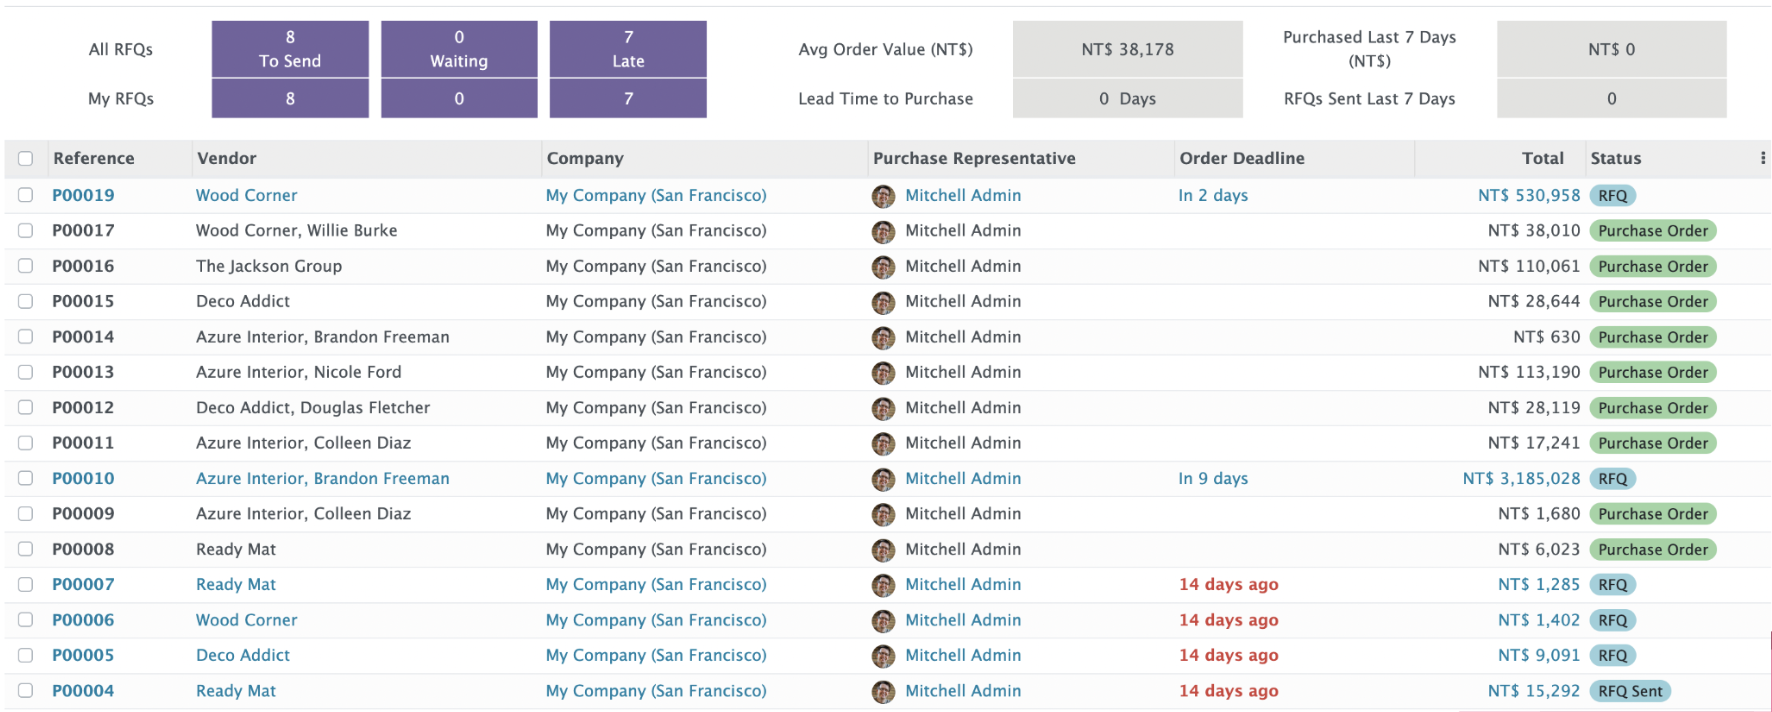Click Mitchell Admin avatar in P00019 row
Viewport: 1772px width, 712px height.
tap(883, 196)
